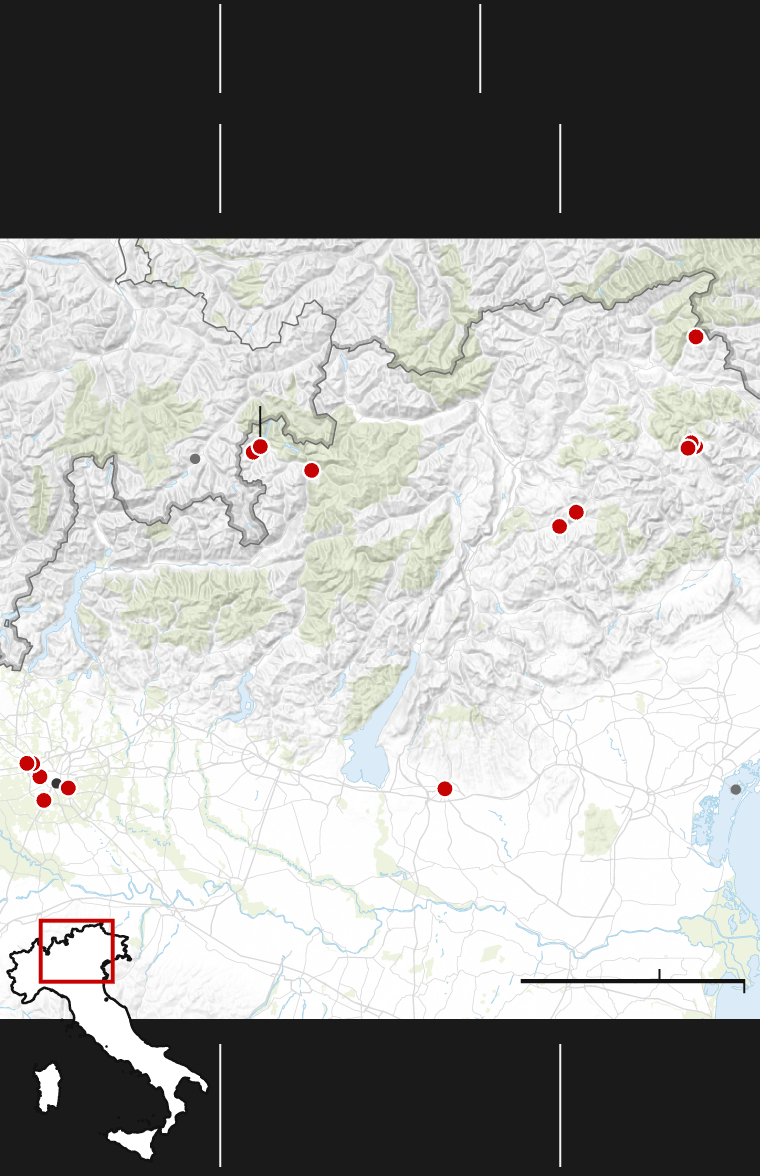The image size is (760, 1176).
Task: Click the upper red marker of the central-east pair
Action: pyautogui.click(x=576, y=512)
